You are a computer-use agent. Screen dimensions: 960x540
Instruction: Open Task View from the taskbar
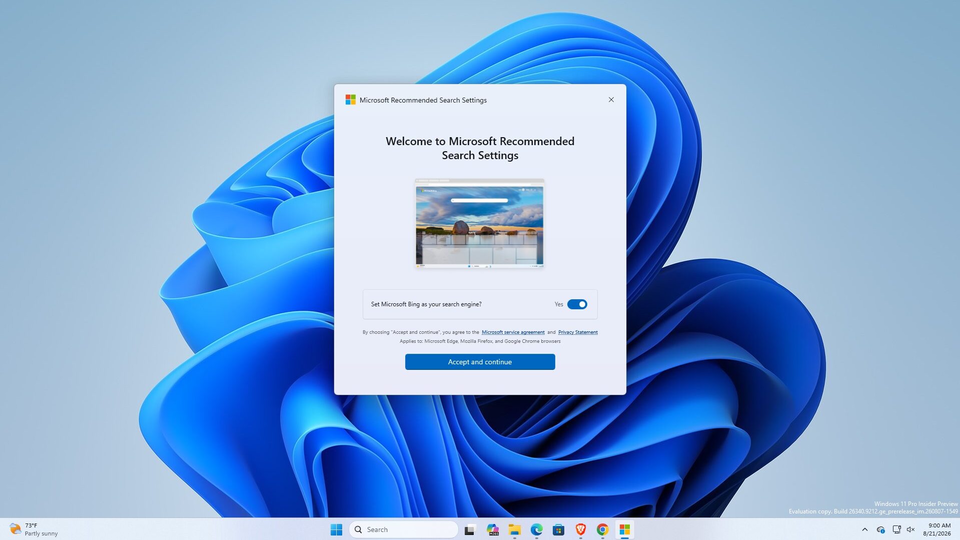pyautogui.click(x=470, y=530)
